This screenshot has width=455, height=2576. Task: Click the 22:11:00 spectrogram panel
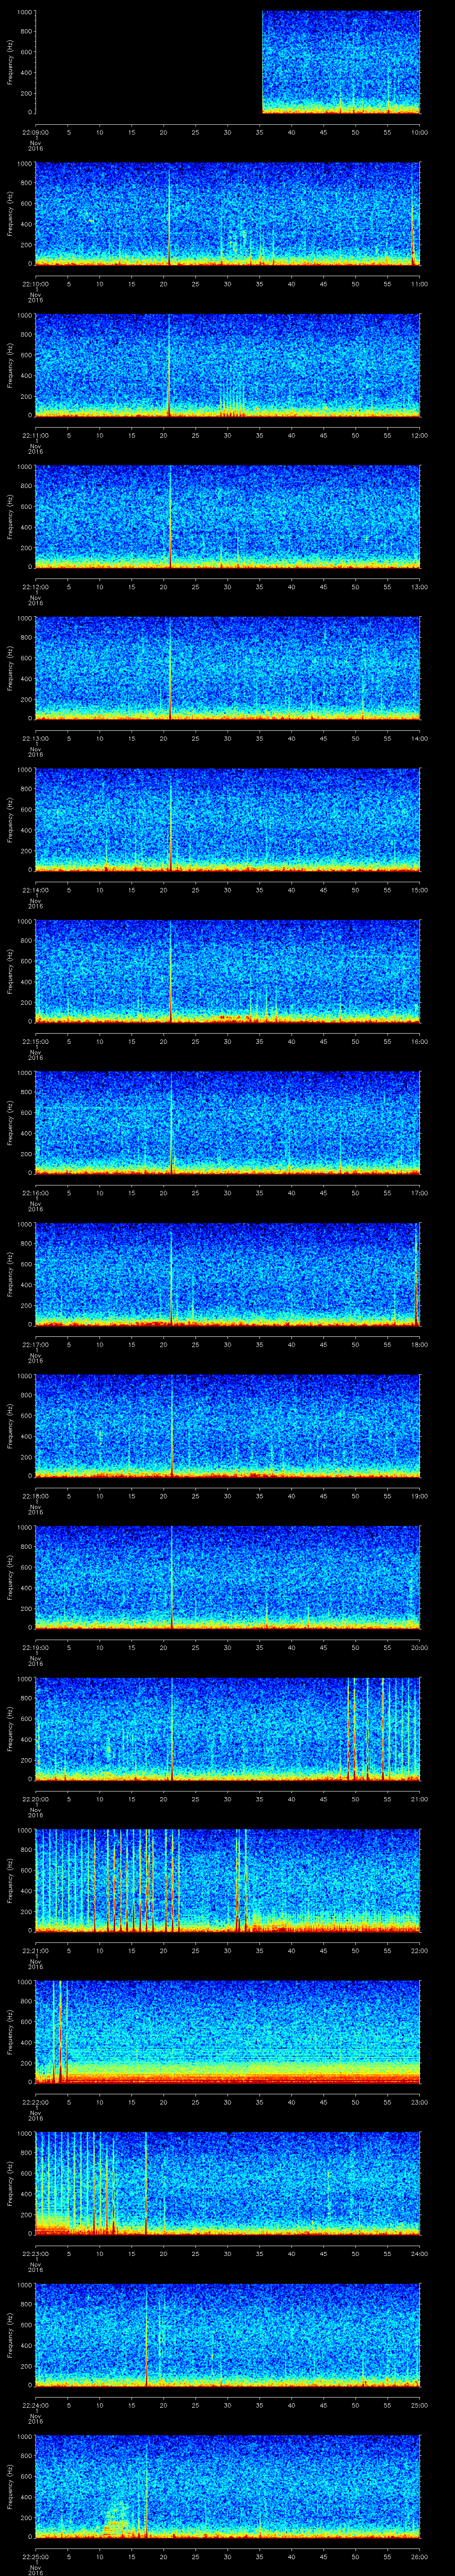(x=227, y=365)
